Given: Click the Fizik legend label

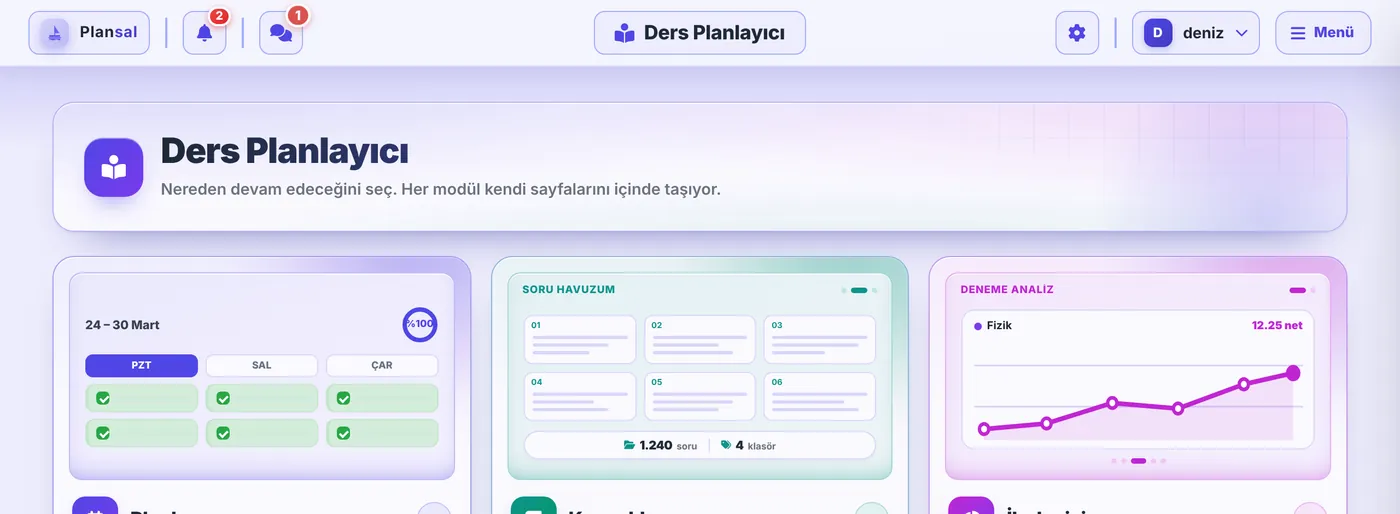Looking at the screenshot, I should click(999, 326).
